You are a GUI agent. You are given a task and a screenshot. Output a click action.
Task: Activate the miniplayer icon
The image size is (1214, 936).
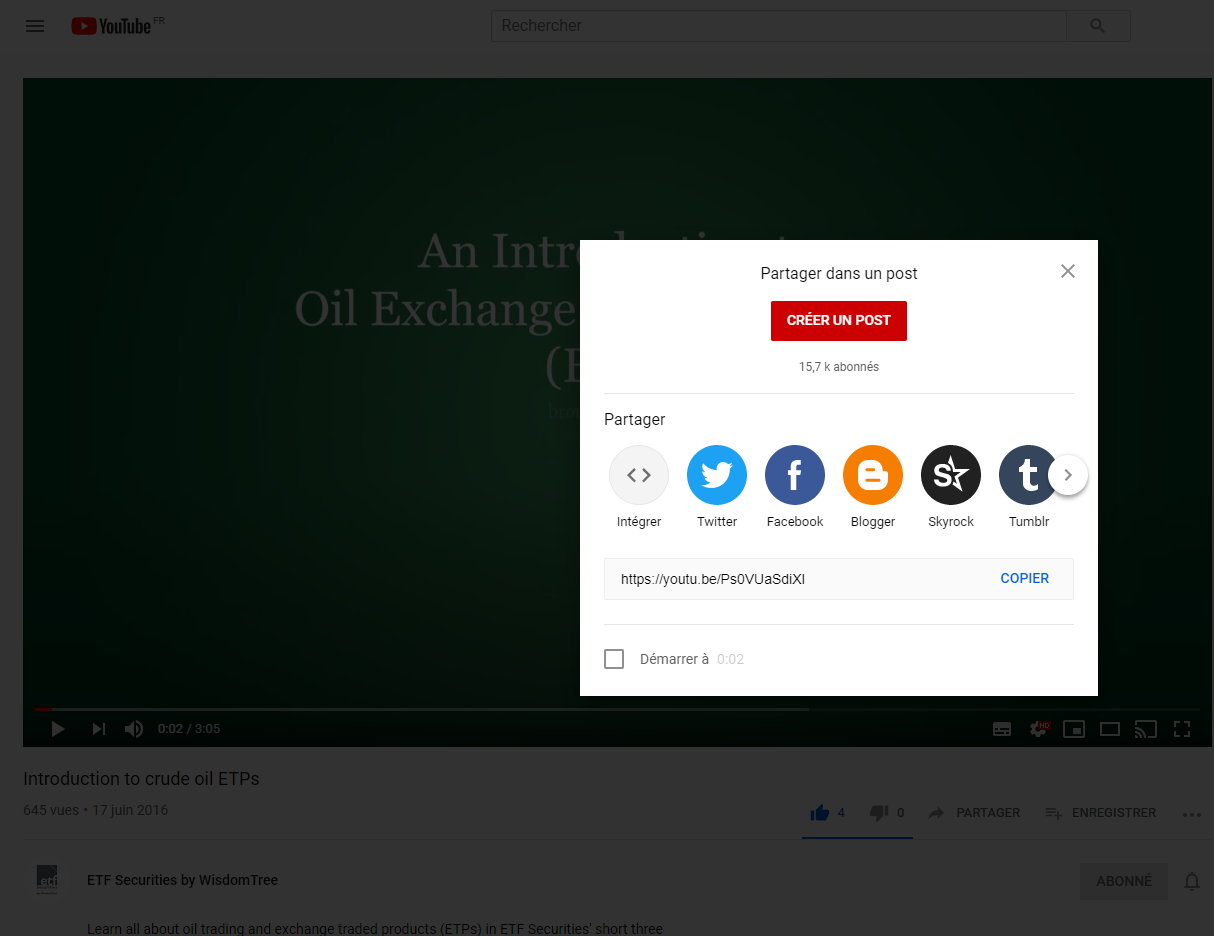click(x=1073, y=729)
